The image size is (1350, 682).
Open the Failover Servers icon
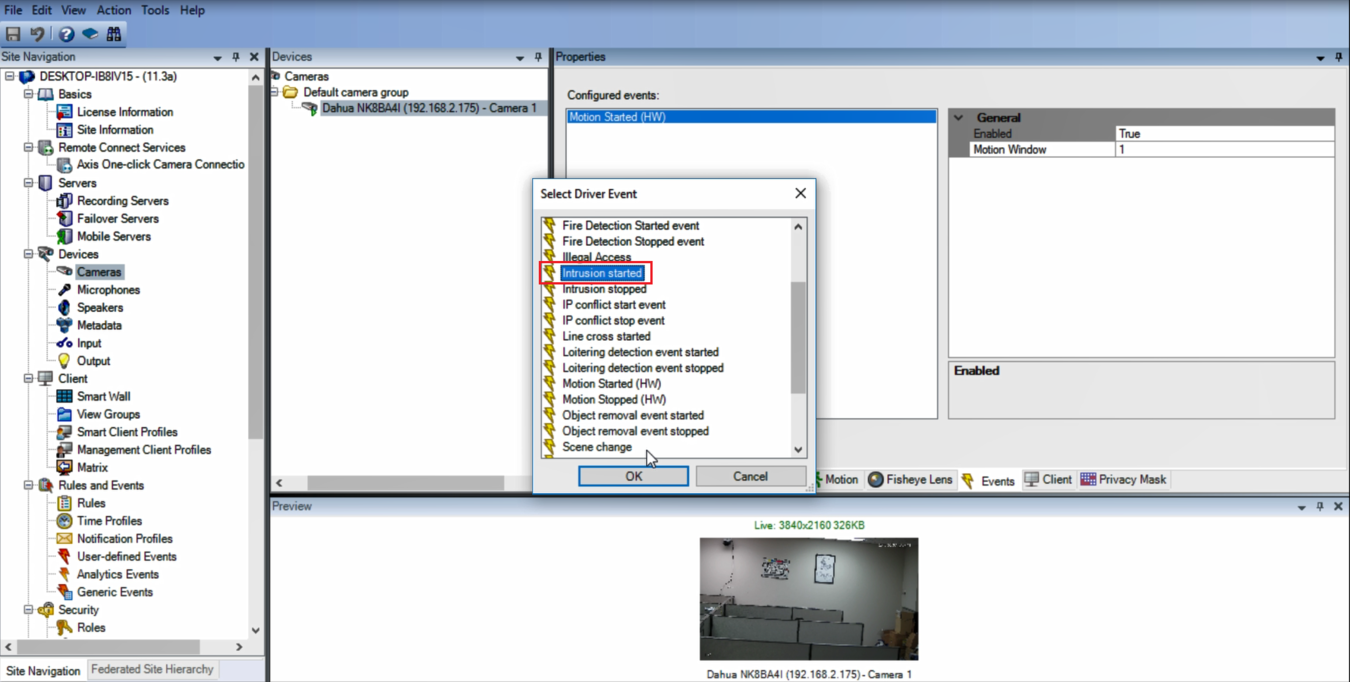click(64, 219)
